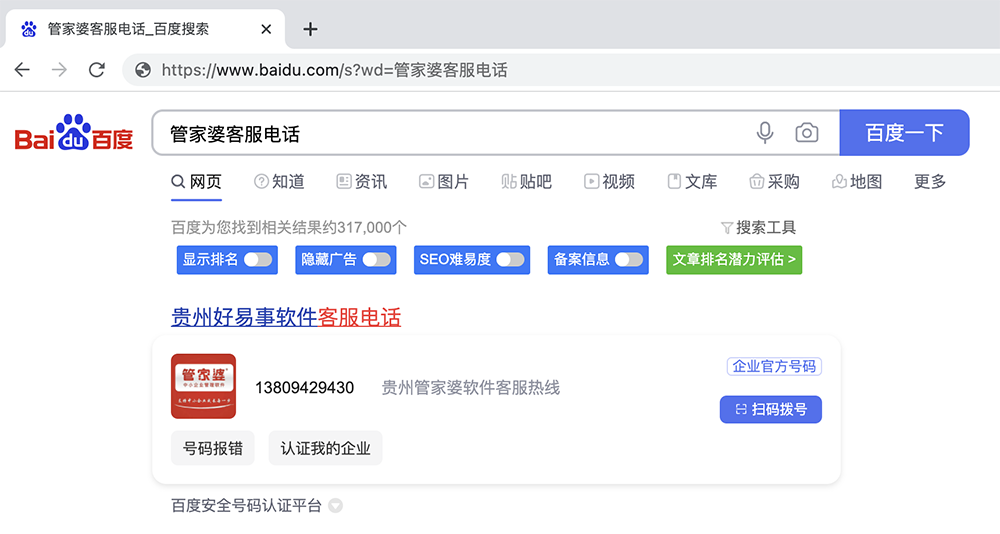The width and height of the screenshot is (1000, 534).
Task: Open image search with camera icon
Action: [x=807, y=133]
